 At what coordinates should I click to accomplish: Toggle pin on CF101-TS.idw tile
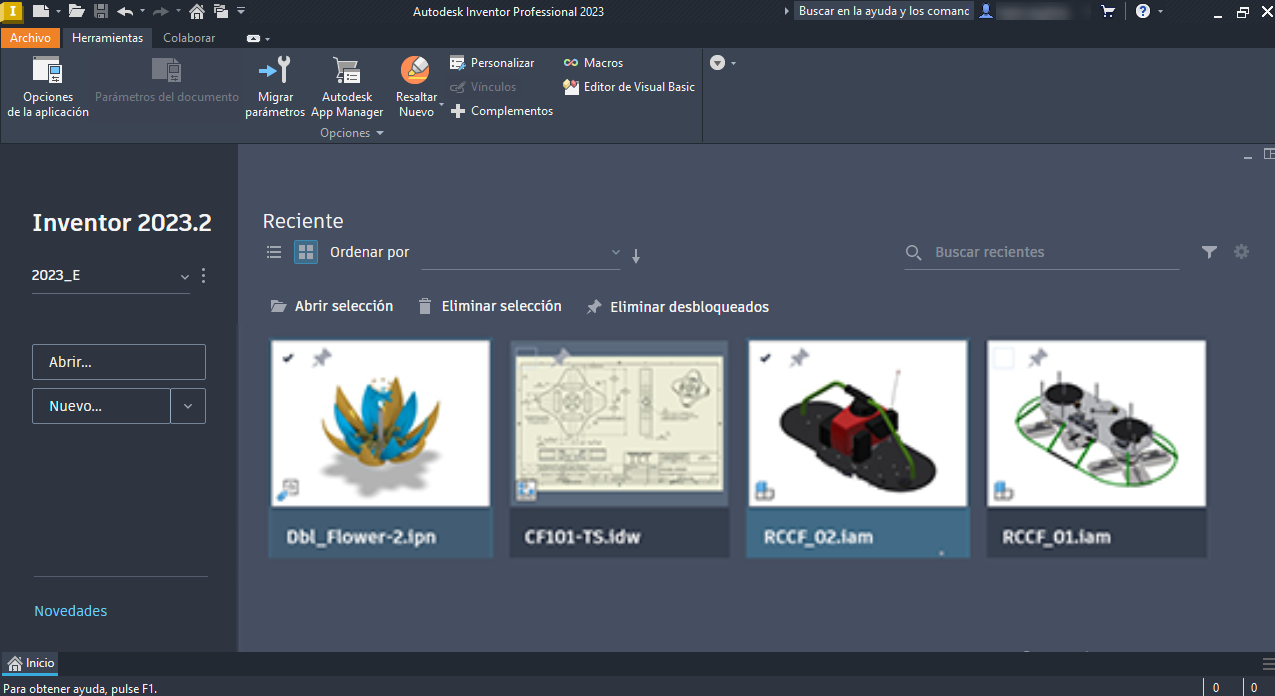[561, 357]
